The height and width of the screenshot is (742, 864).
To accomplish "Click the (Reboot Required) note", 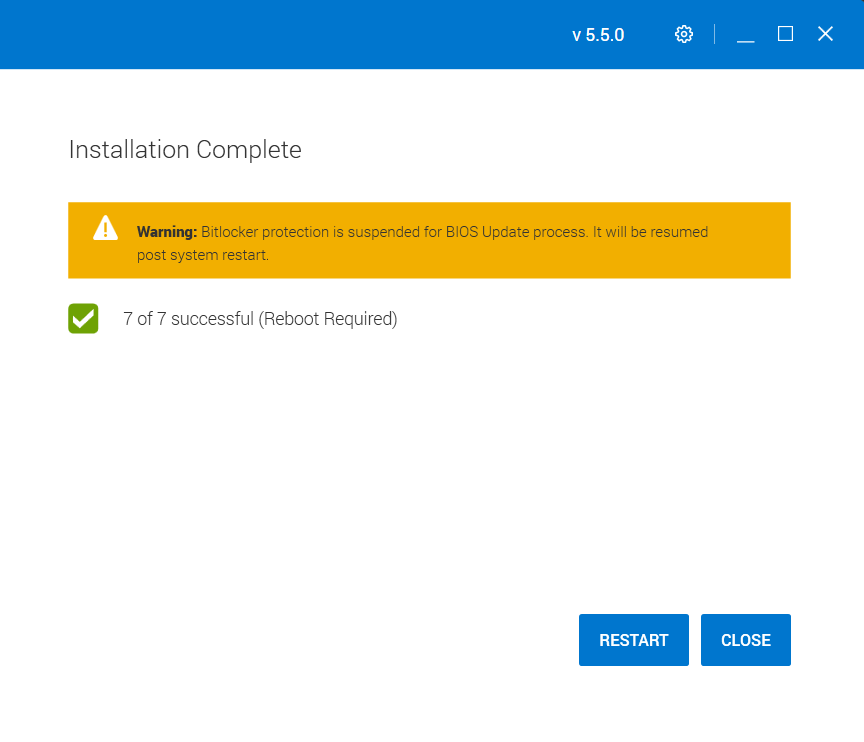I will point(328,319).
